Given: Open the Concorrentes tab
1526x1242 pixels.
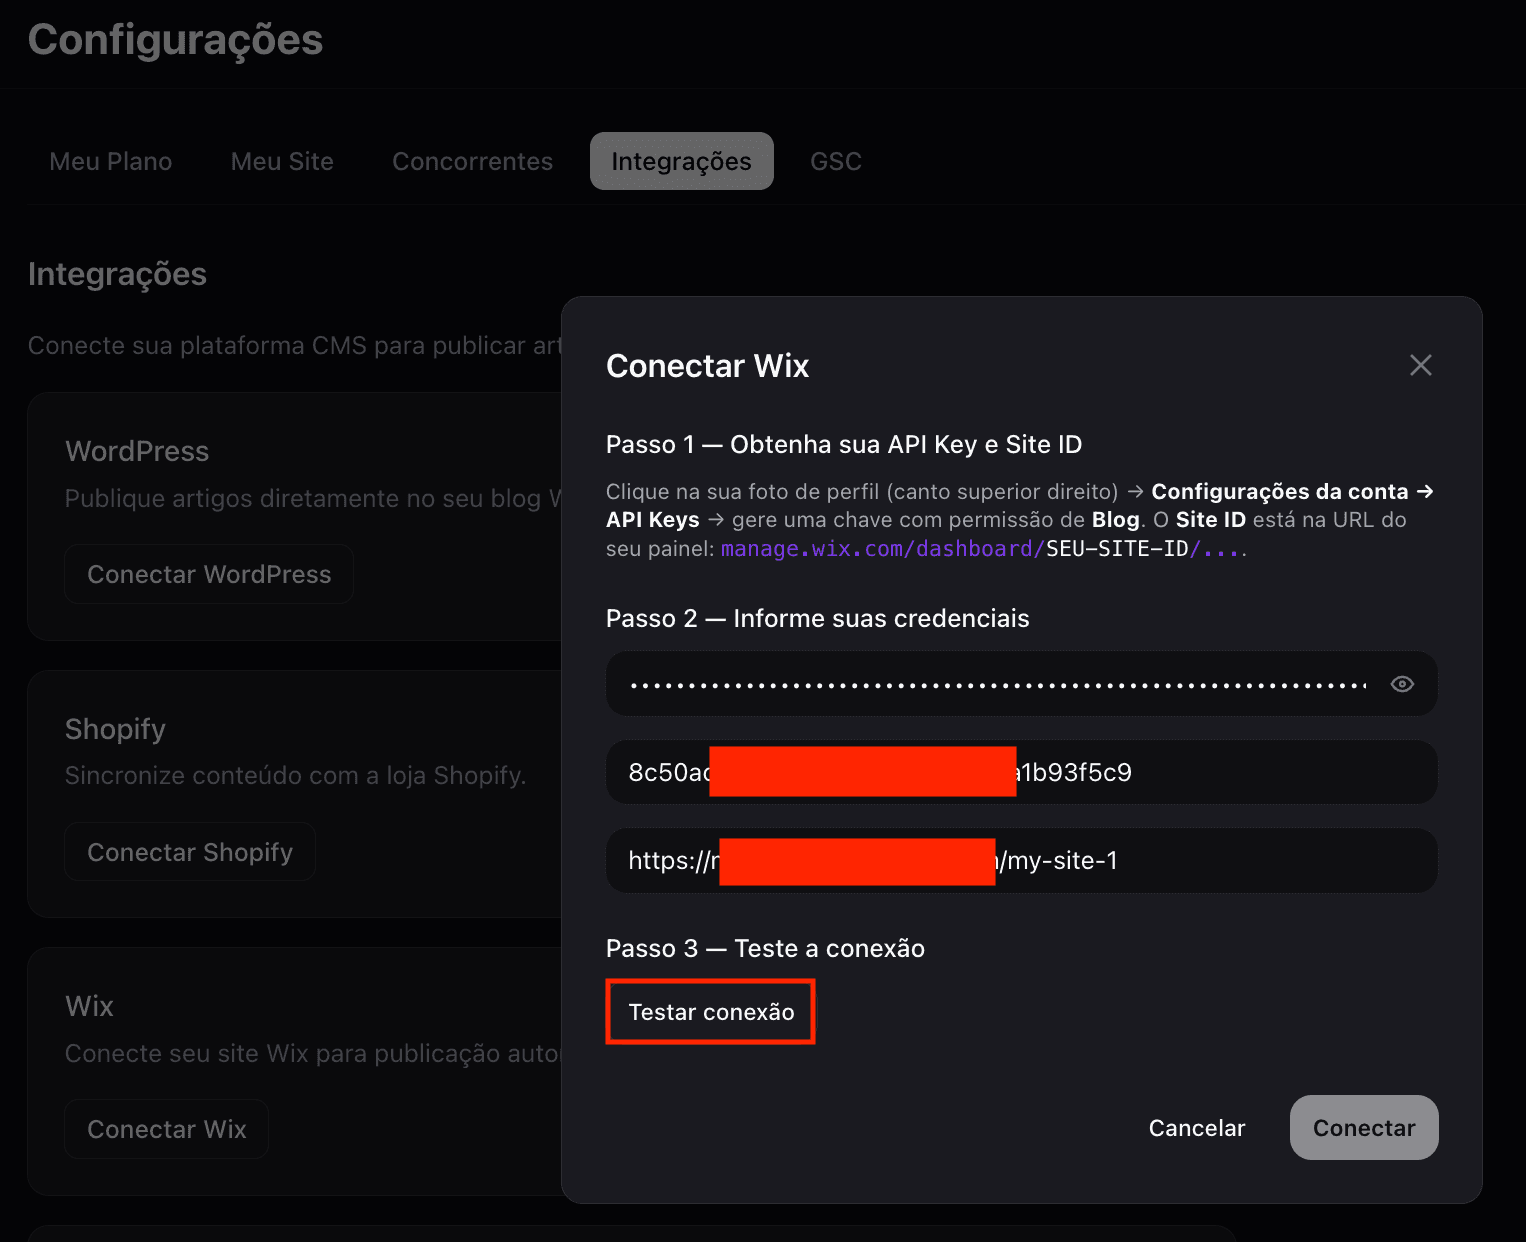Looking at the screenshot, I should click(x=472, y=161).
